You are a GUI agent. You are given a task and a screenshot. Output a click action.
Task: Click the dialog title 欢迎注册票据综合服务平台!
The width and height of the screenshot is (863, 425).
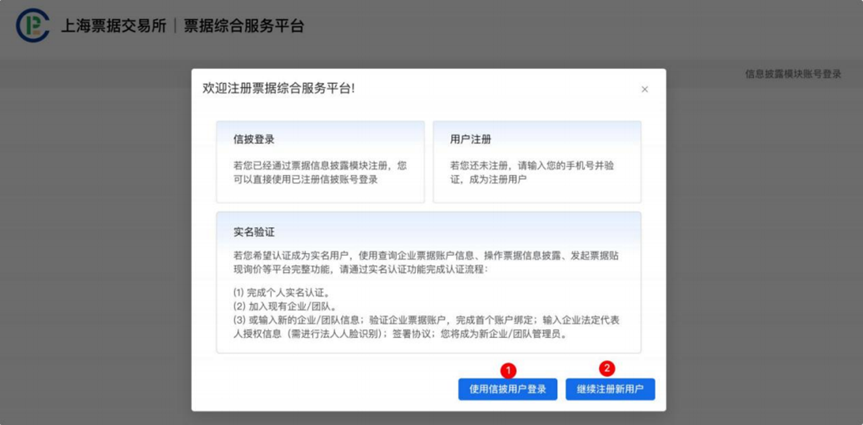[x=278, y=88]
